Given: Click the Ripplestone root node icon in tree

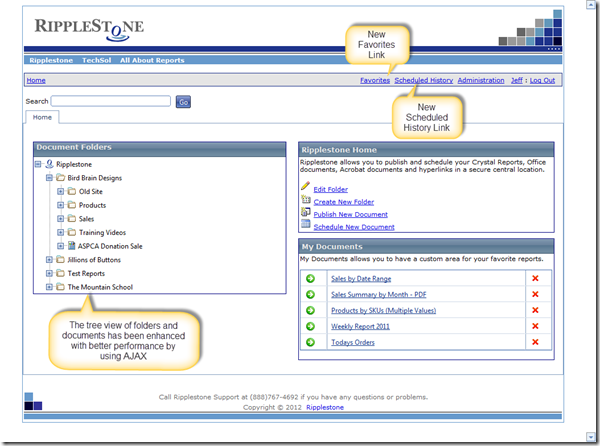Looking at the screenshot, I should click(x=49, y=164).
